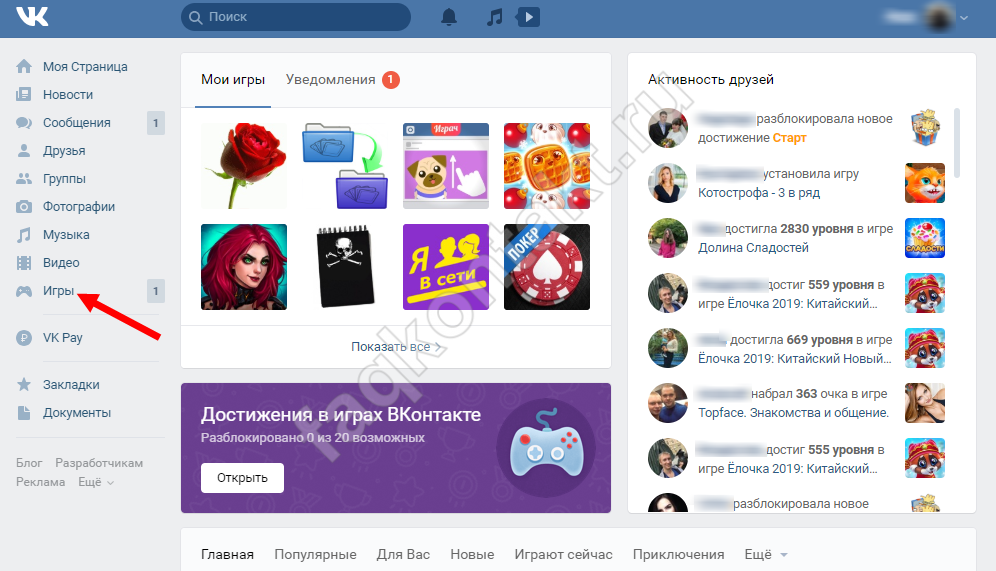The height and width of the screenshot is (571, 996).
Task: Click the home icon next to Моя Страница
Action: 24,66
